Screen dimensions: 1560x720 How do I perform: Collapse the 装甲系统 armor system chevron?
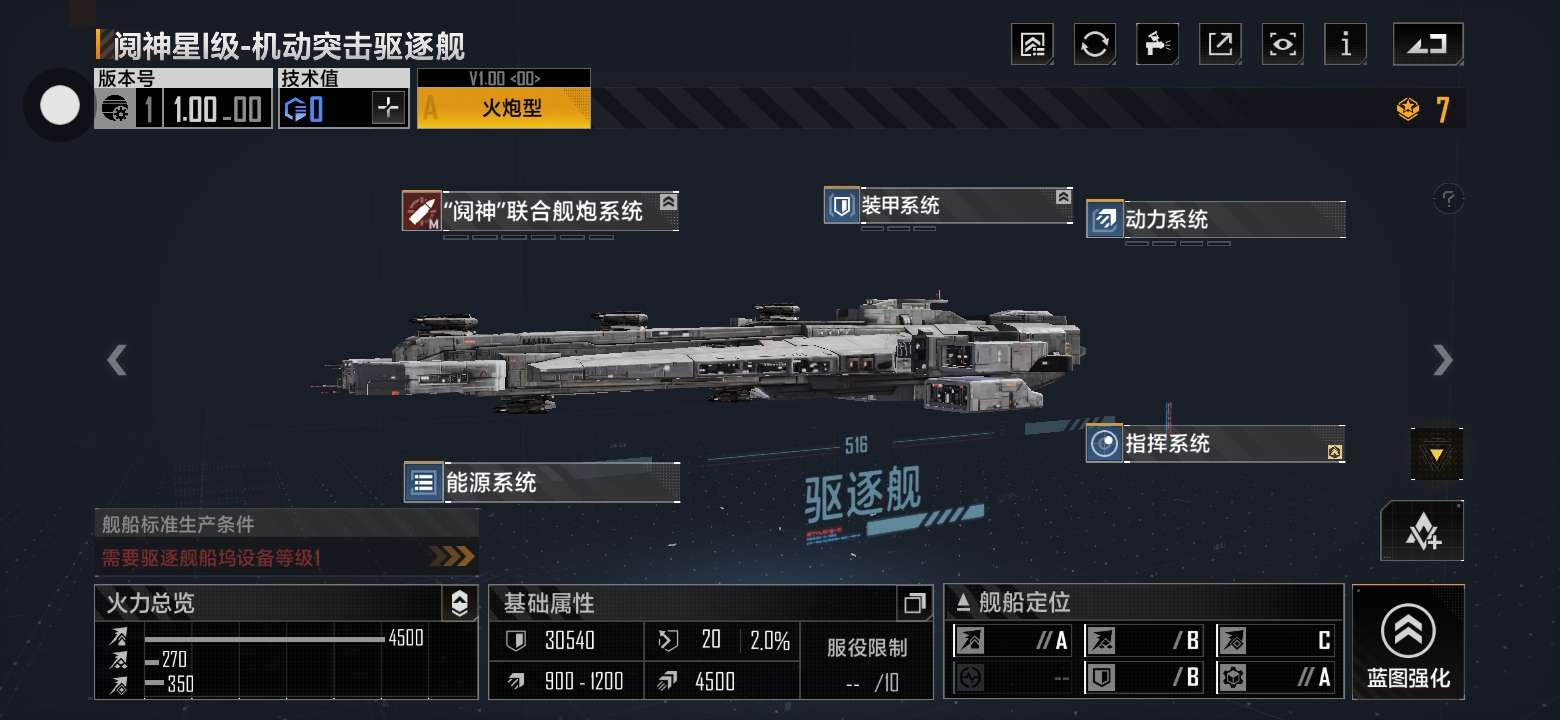pyautogui.click(x=1063, y=198)
